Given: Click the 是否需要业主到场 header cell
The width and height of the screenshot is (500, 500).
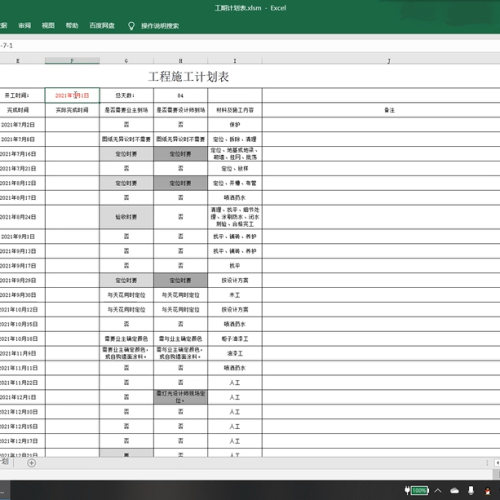Looking at the screenshot, I should click(x=126, y=110).
